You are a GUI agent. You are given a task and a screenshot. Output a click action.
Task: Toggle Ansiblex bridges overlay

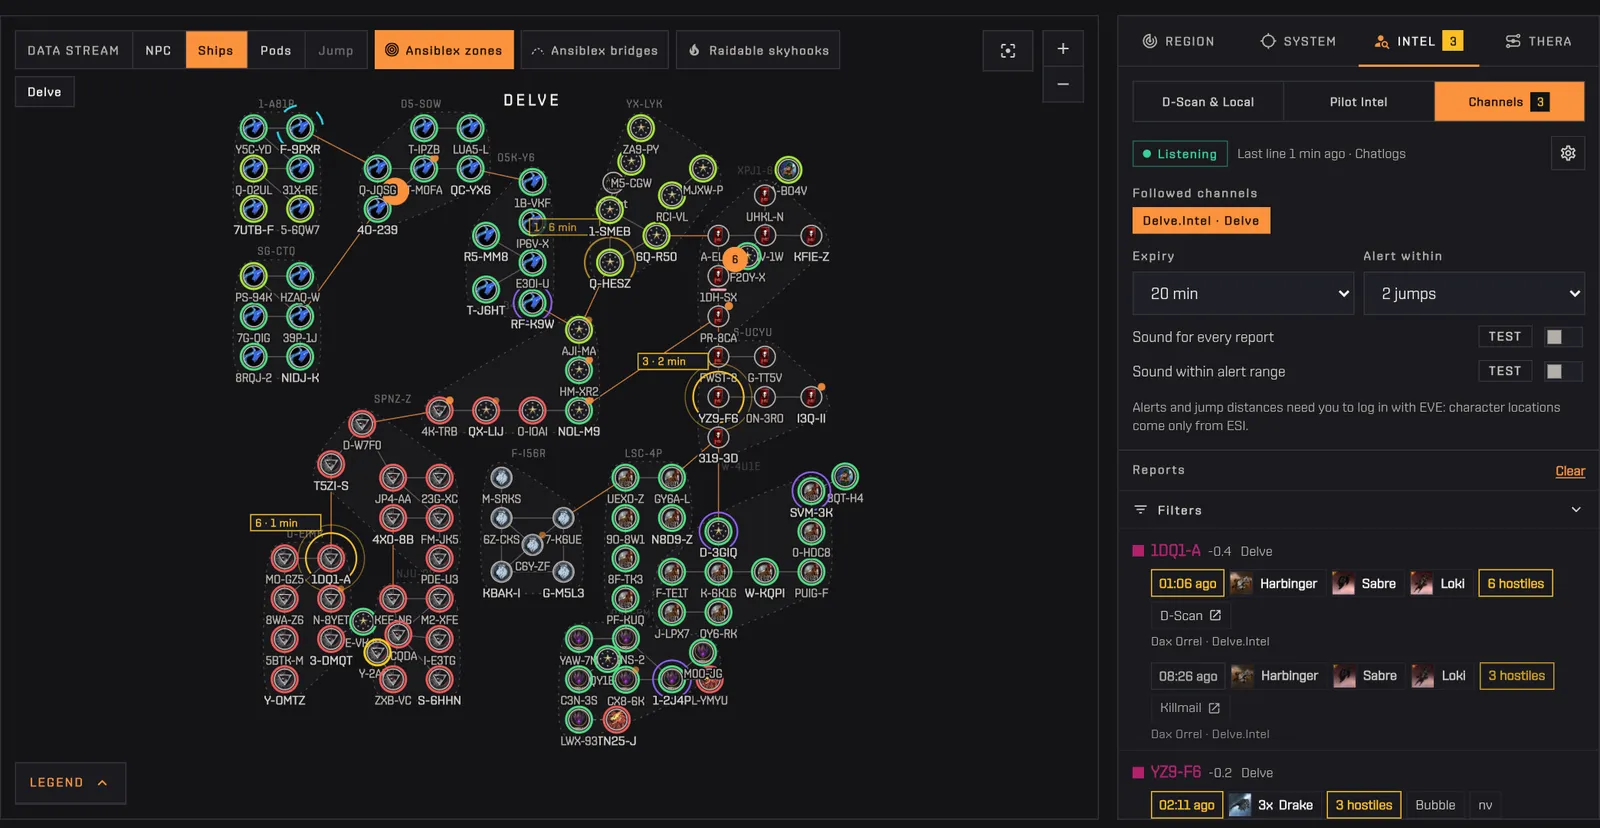point(595,50)
